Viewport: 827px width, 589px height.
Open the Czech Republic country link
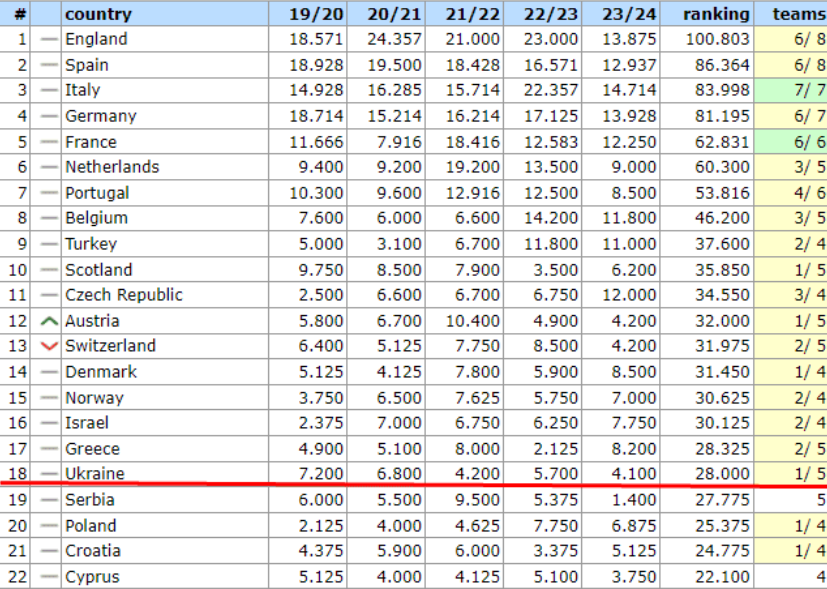pos(123,295)
